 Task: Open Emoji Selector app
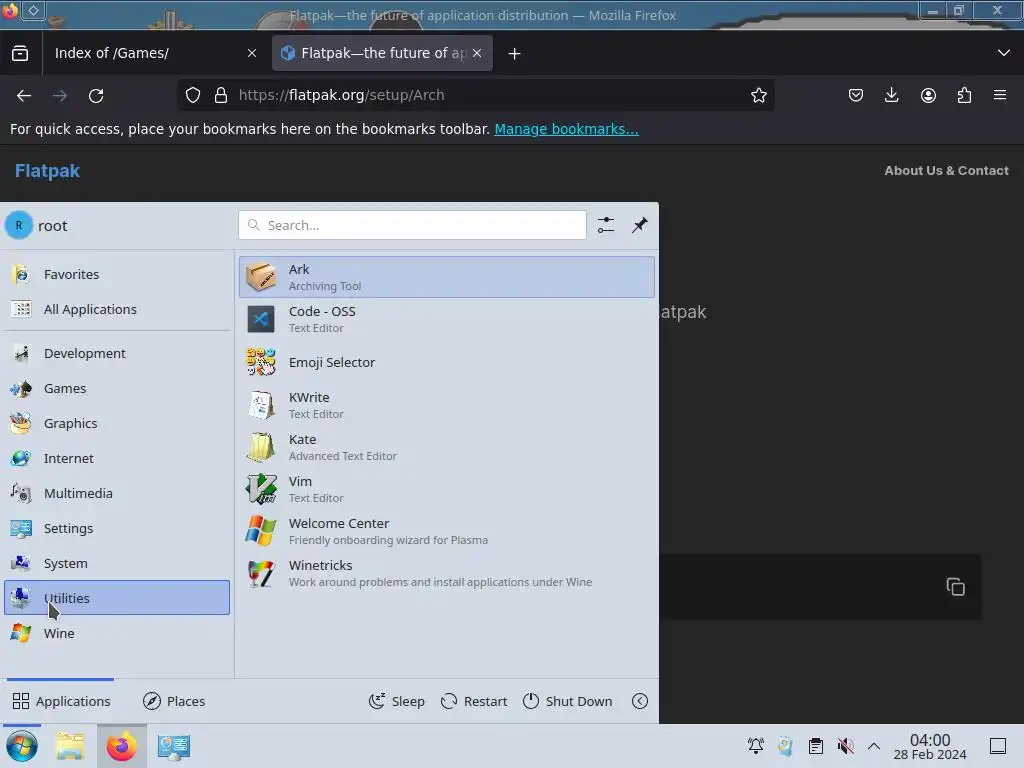click(x=447, y=362)
